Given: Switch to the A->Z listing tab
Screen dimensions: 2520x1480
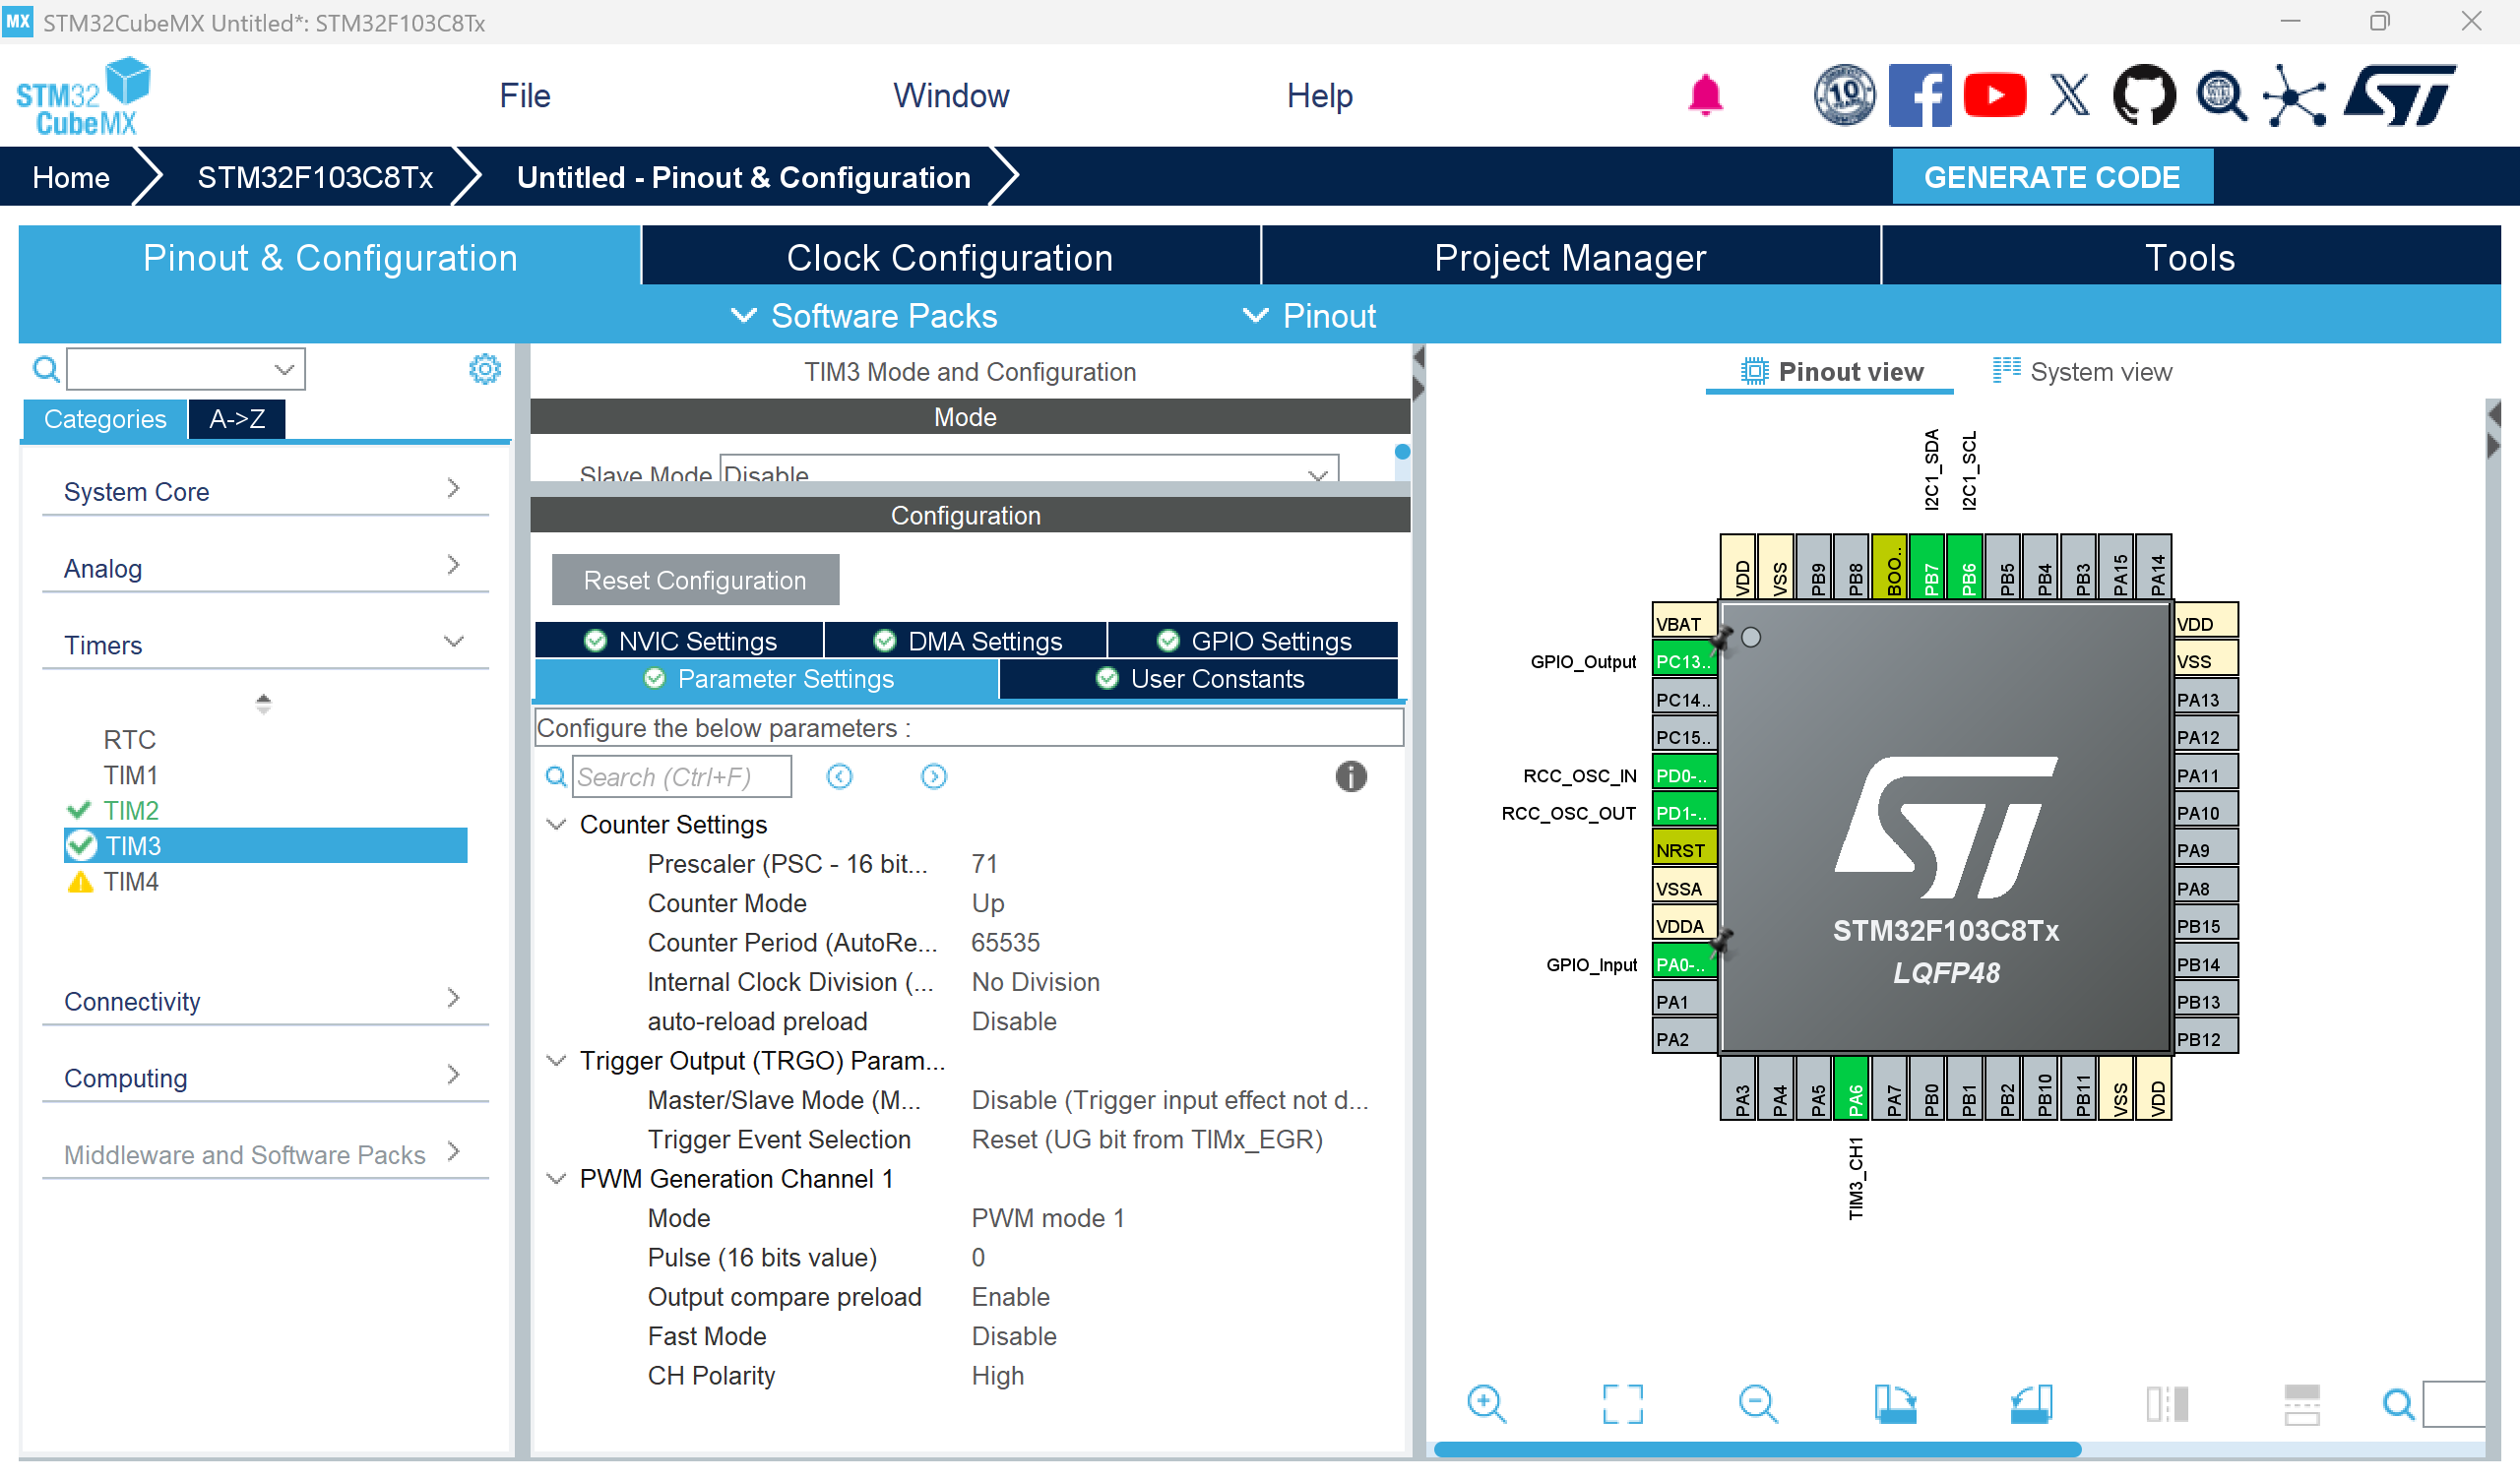Looking at the screenshot, I should (x=237, y=419).
